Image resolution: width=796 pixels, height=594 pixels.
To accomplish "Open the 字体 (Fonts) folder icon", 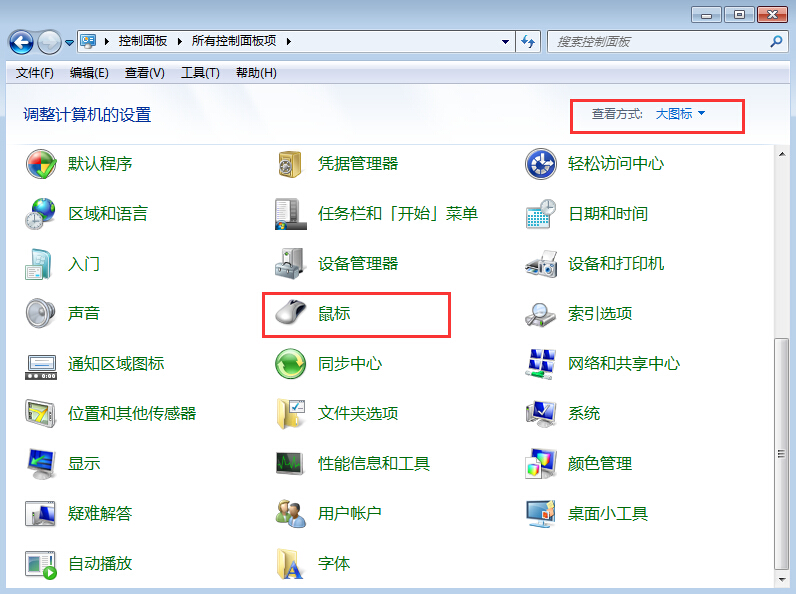I will [290, 564].
